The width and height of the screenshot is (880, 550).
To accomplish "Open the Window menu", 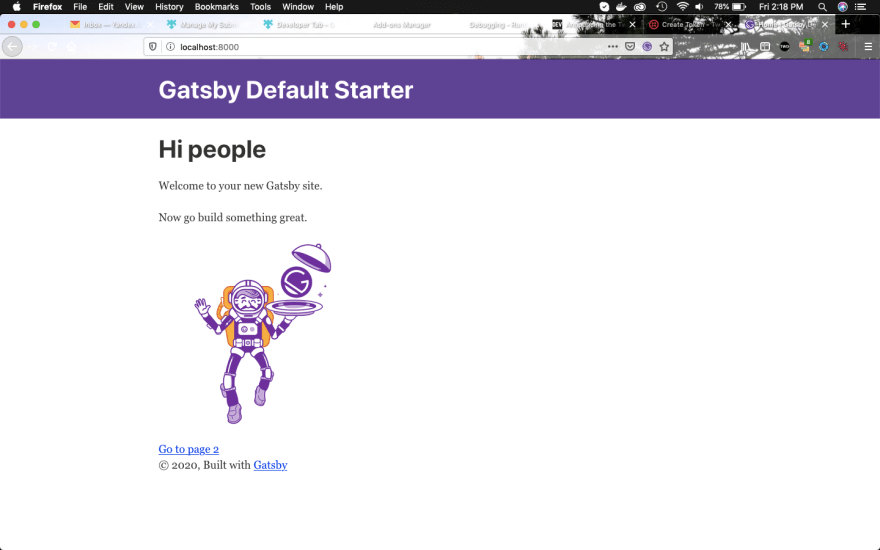I will click(x=298, y=7).
